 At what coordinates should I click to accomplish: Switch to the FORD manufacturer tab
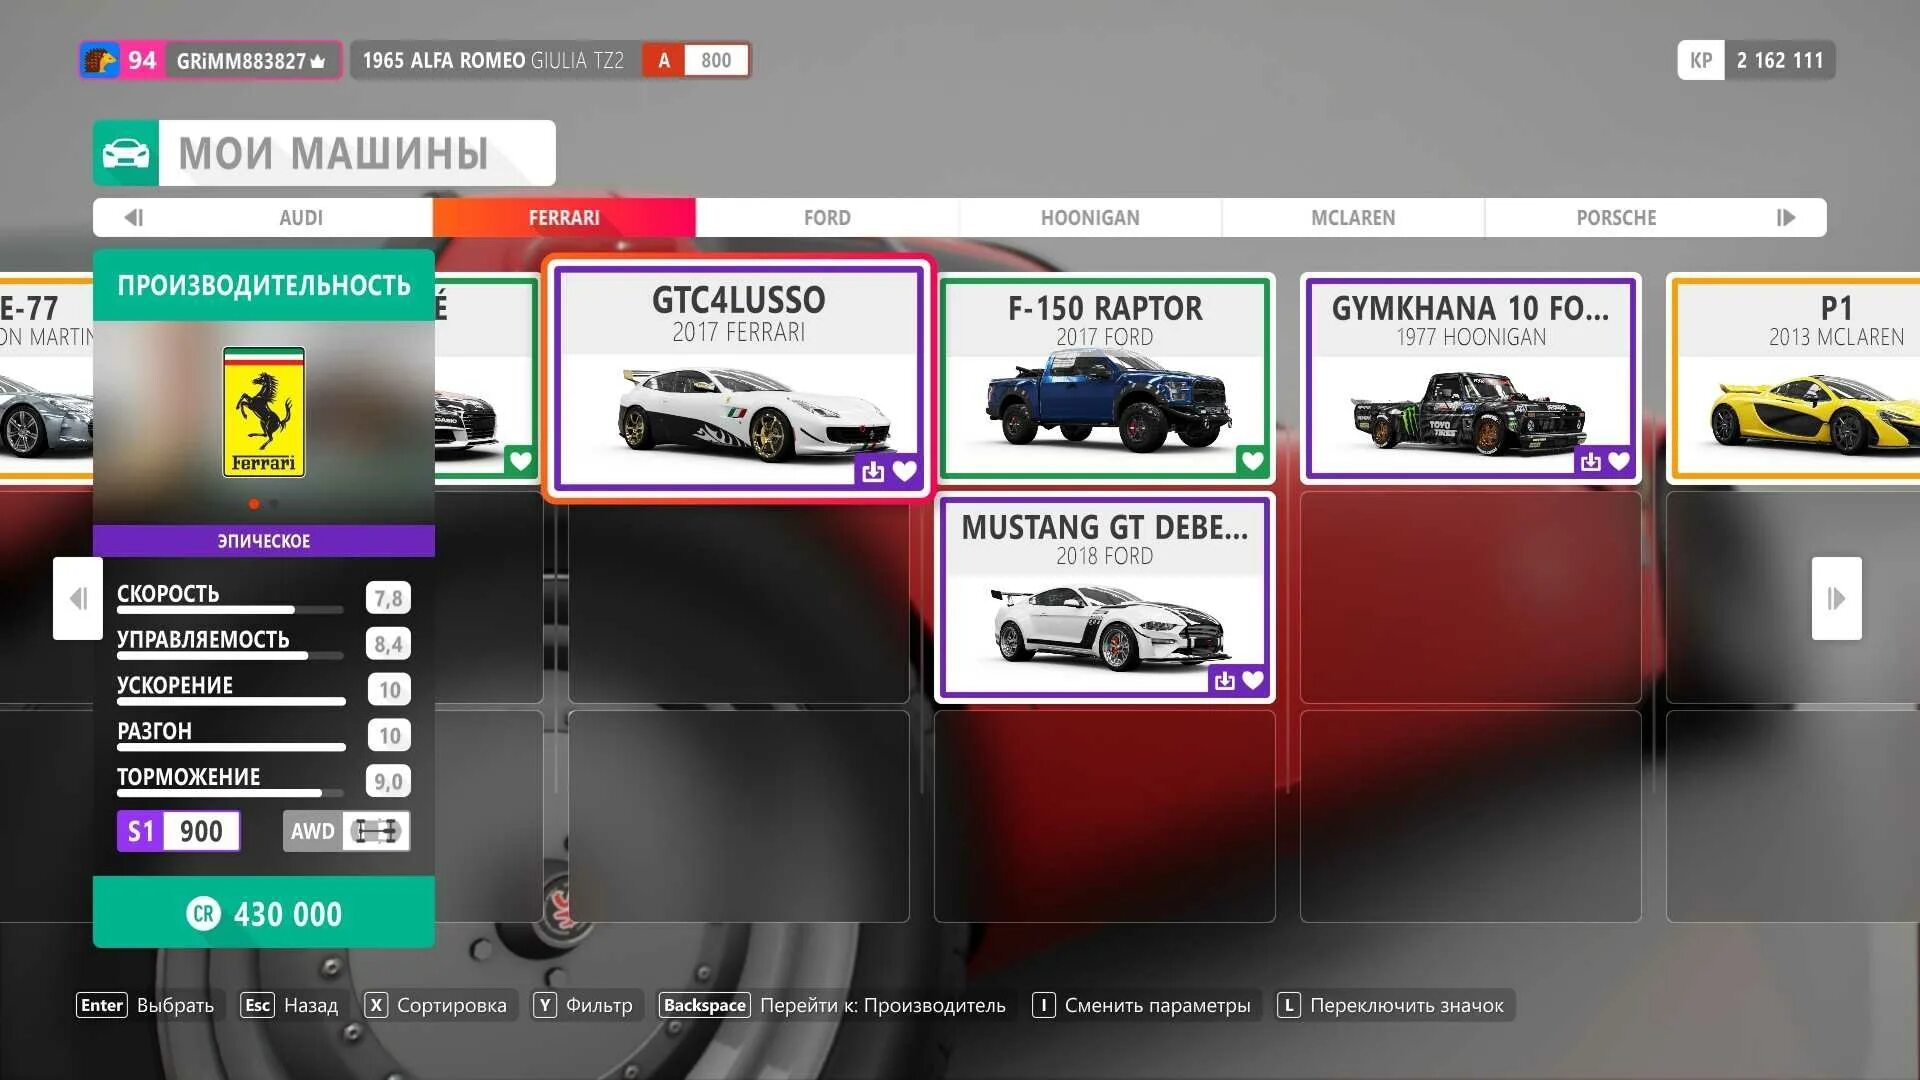tap(827, 217)
